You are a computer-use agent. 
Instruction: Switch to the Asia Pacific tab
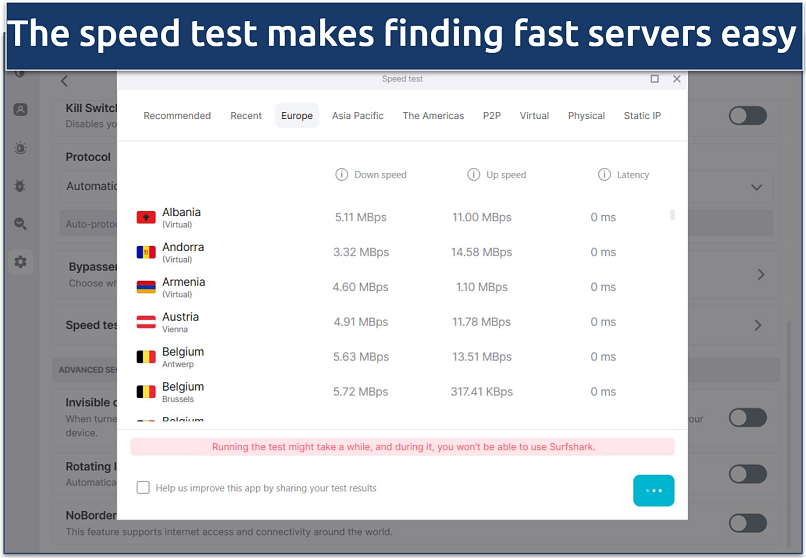358,116
